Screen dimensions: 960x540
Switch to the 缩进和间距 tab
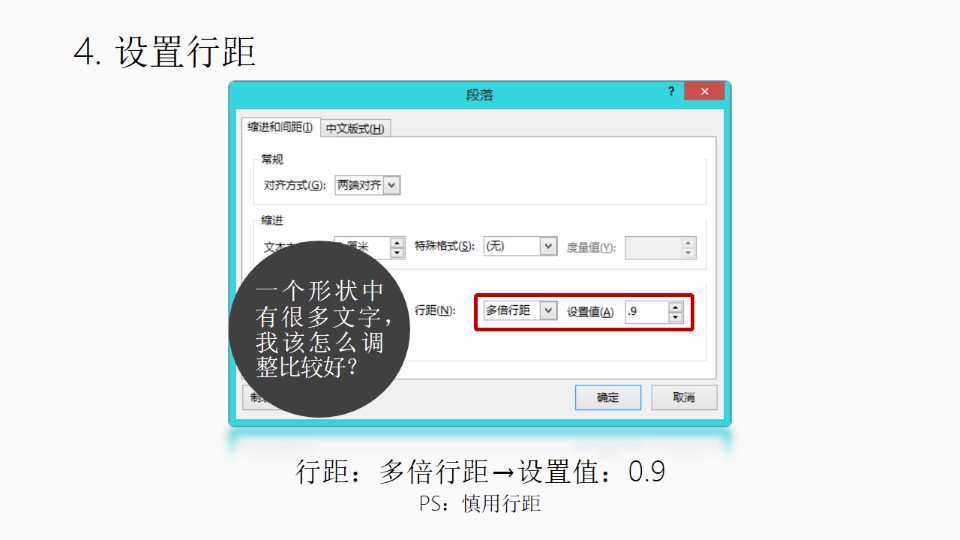[280, 127]
